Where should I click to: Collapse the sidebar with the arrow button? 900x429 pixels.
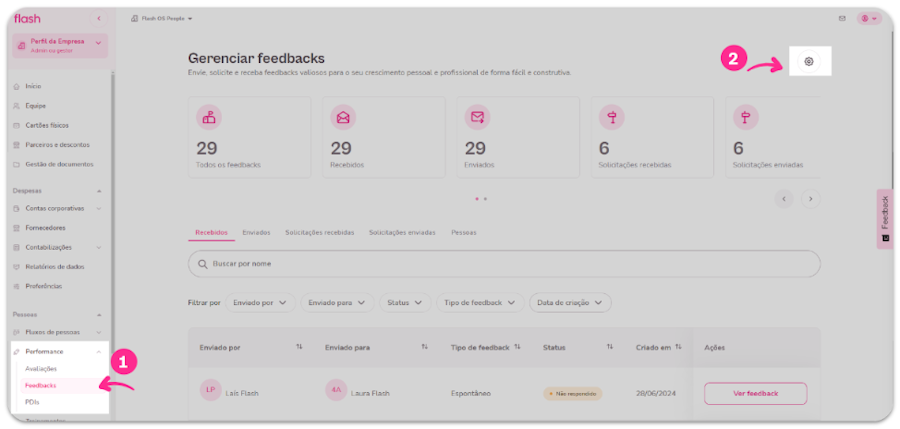99,19
